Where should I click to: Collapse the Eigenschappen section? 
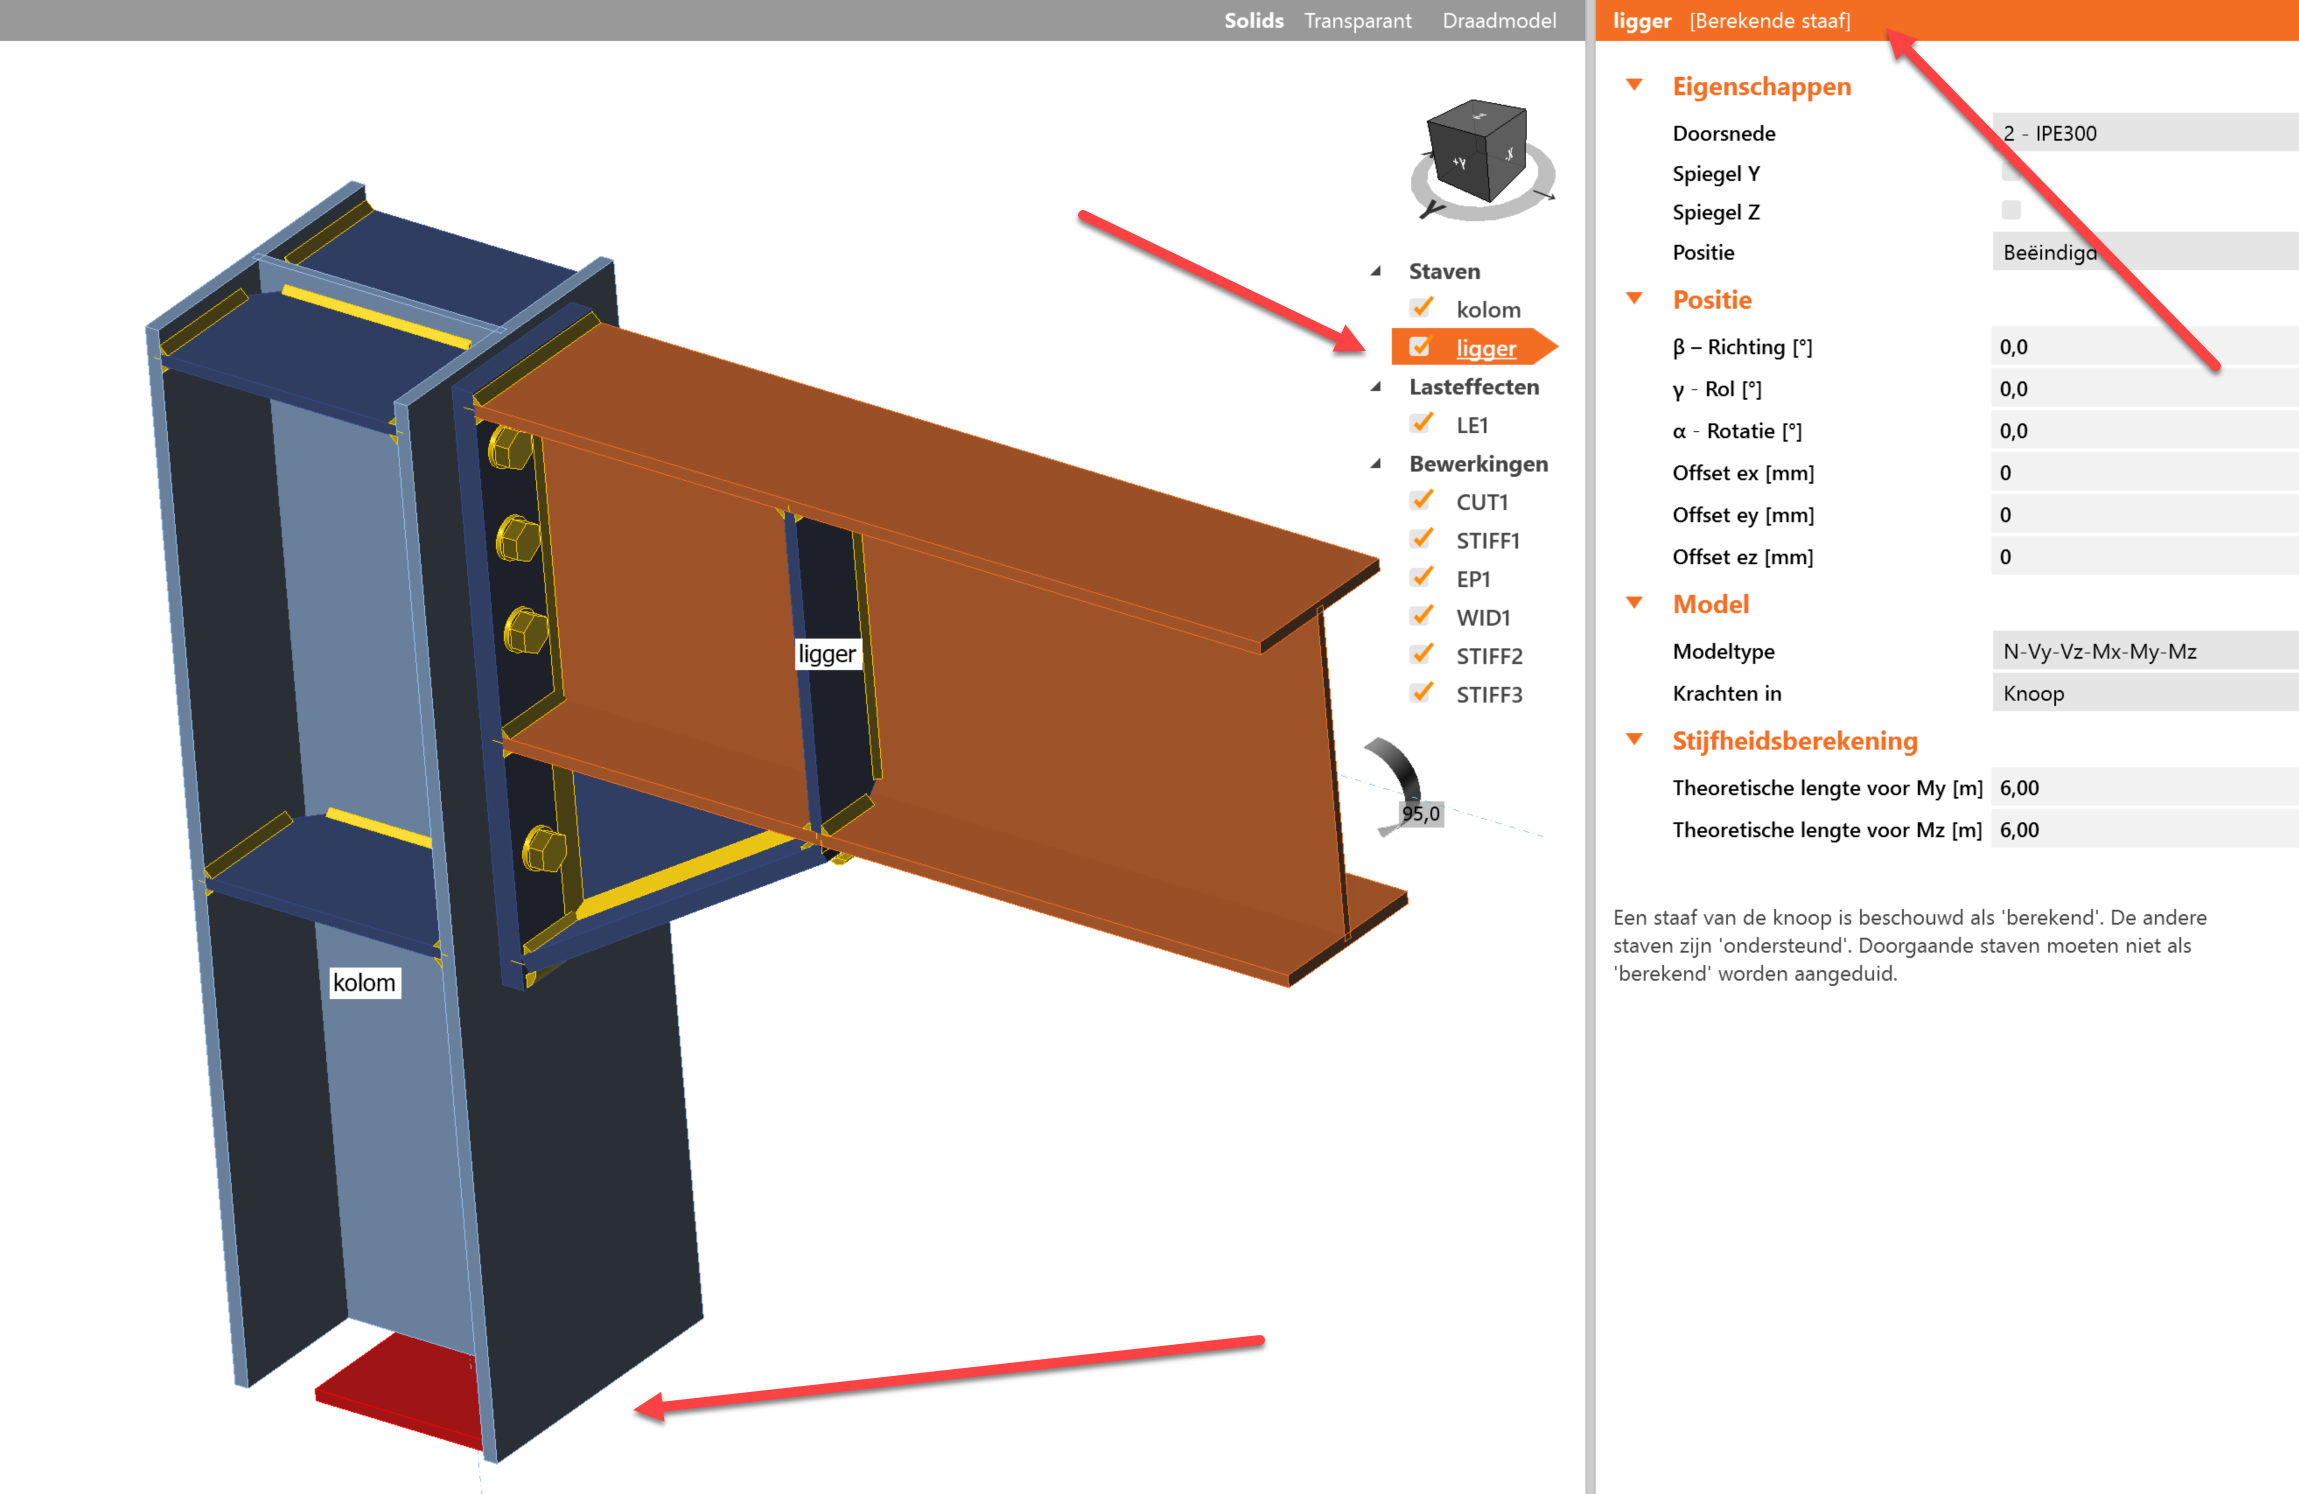[1635, 86]
